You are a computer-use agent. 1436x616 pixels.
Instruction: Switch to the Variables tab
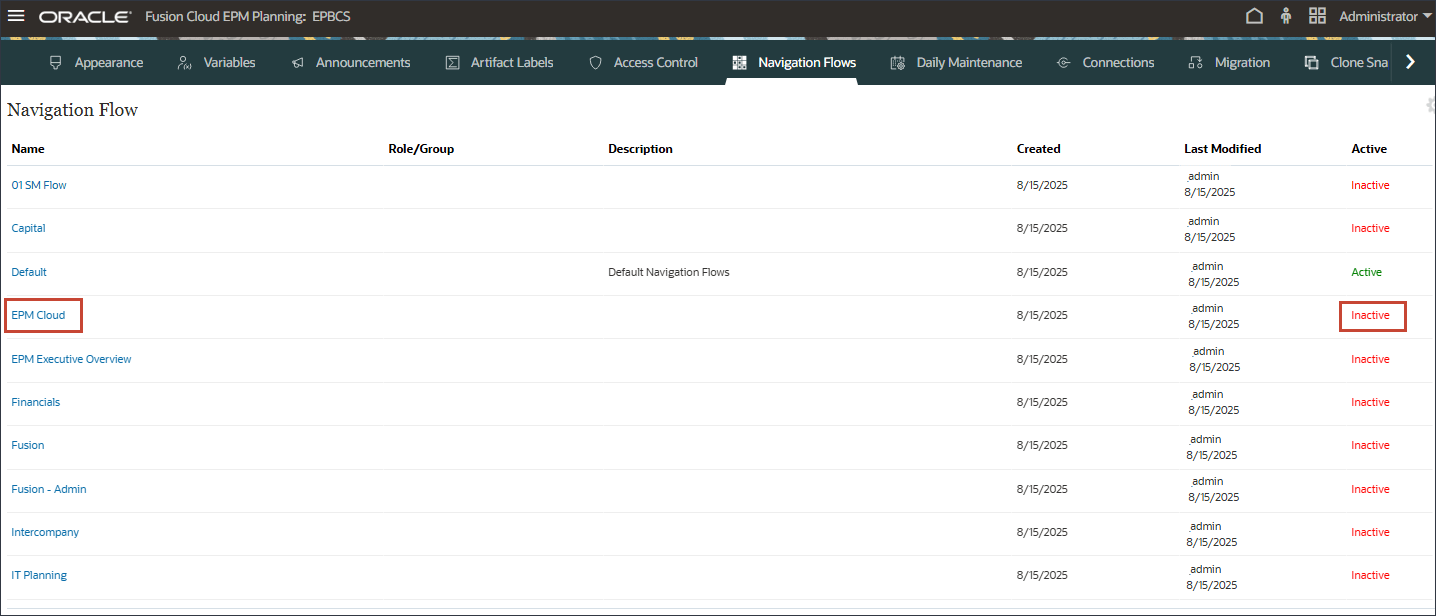[x=230, y=62]
